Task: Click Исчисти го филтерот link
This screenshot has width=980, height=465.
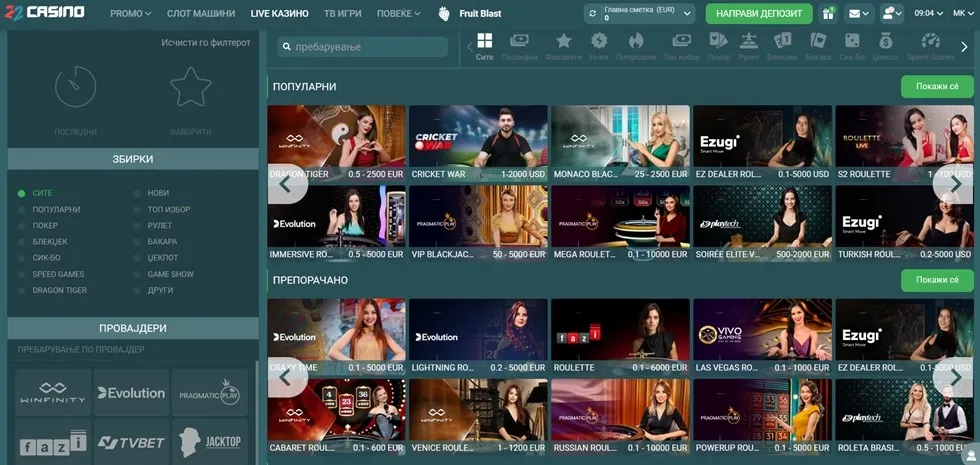Action: coord(205,43)
